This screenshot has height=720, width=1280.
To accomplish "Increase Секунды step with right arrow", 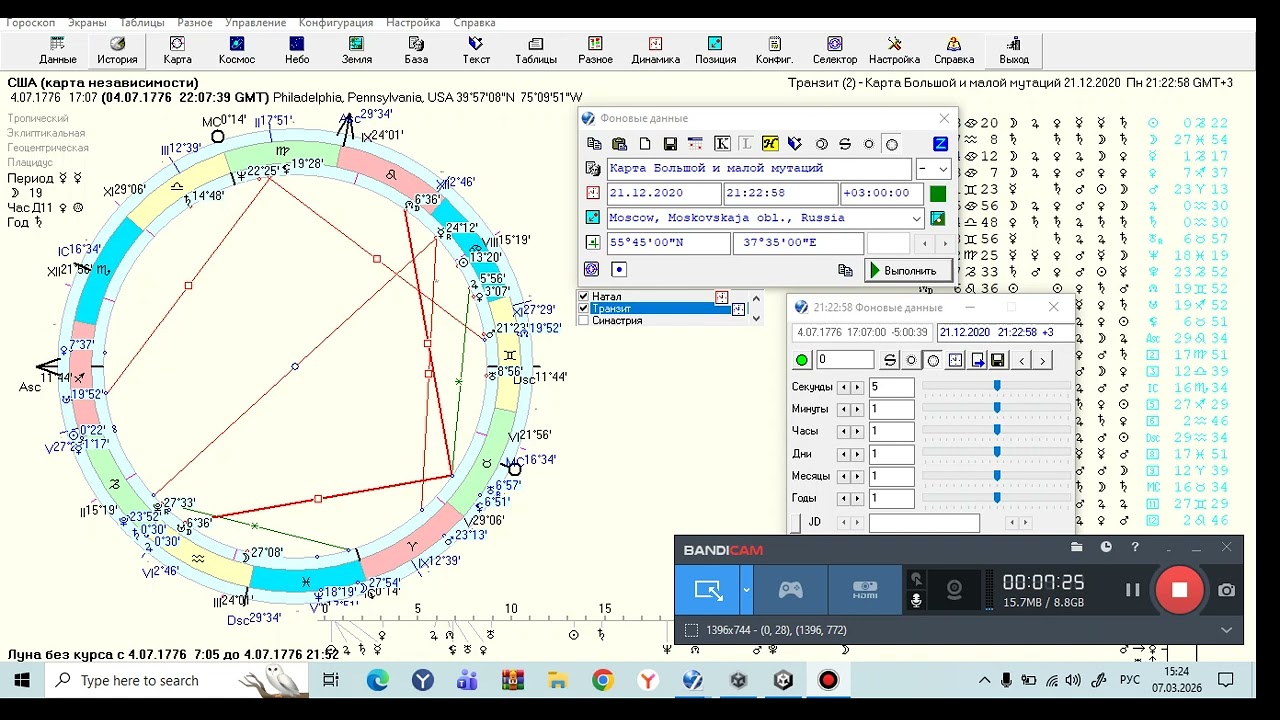I will pyautogui.click(x=857, y=387).
